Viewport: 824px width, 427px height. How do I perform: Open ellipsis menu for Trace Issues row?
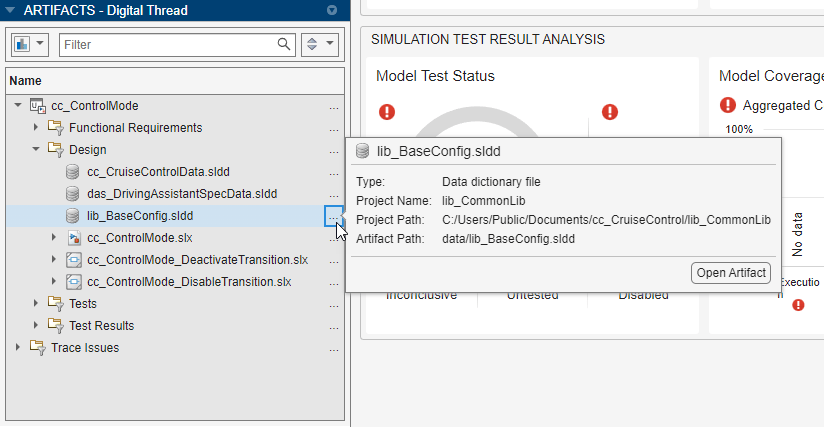pyautogui.click(x=334, y=349)
